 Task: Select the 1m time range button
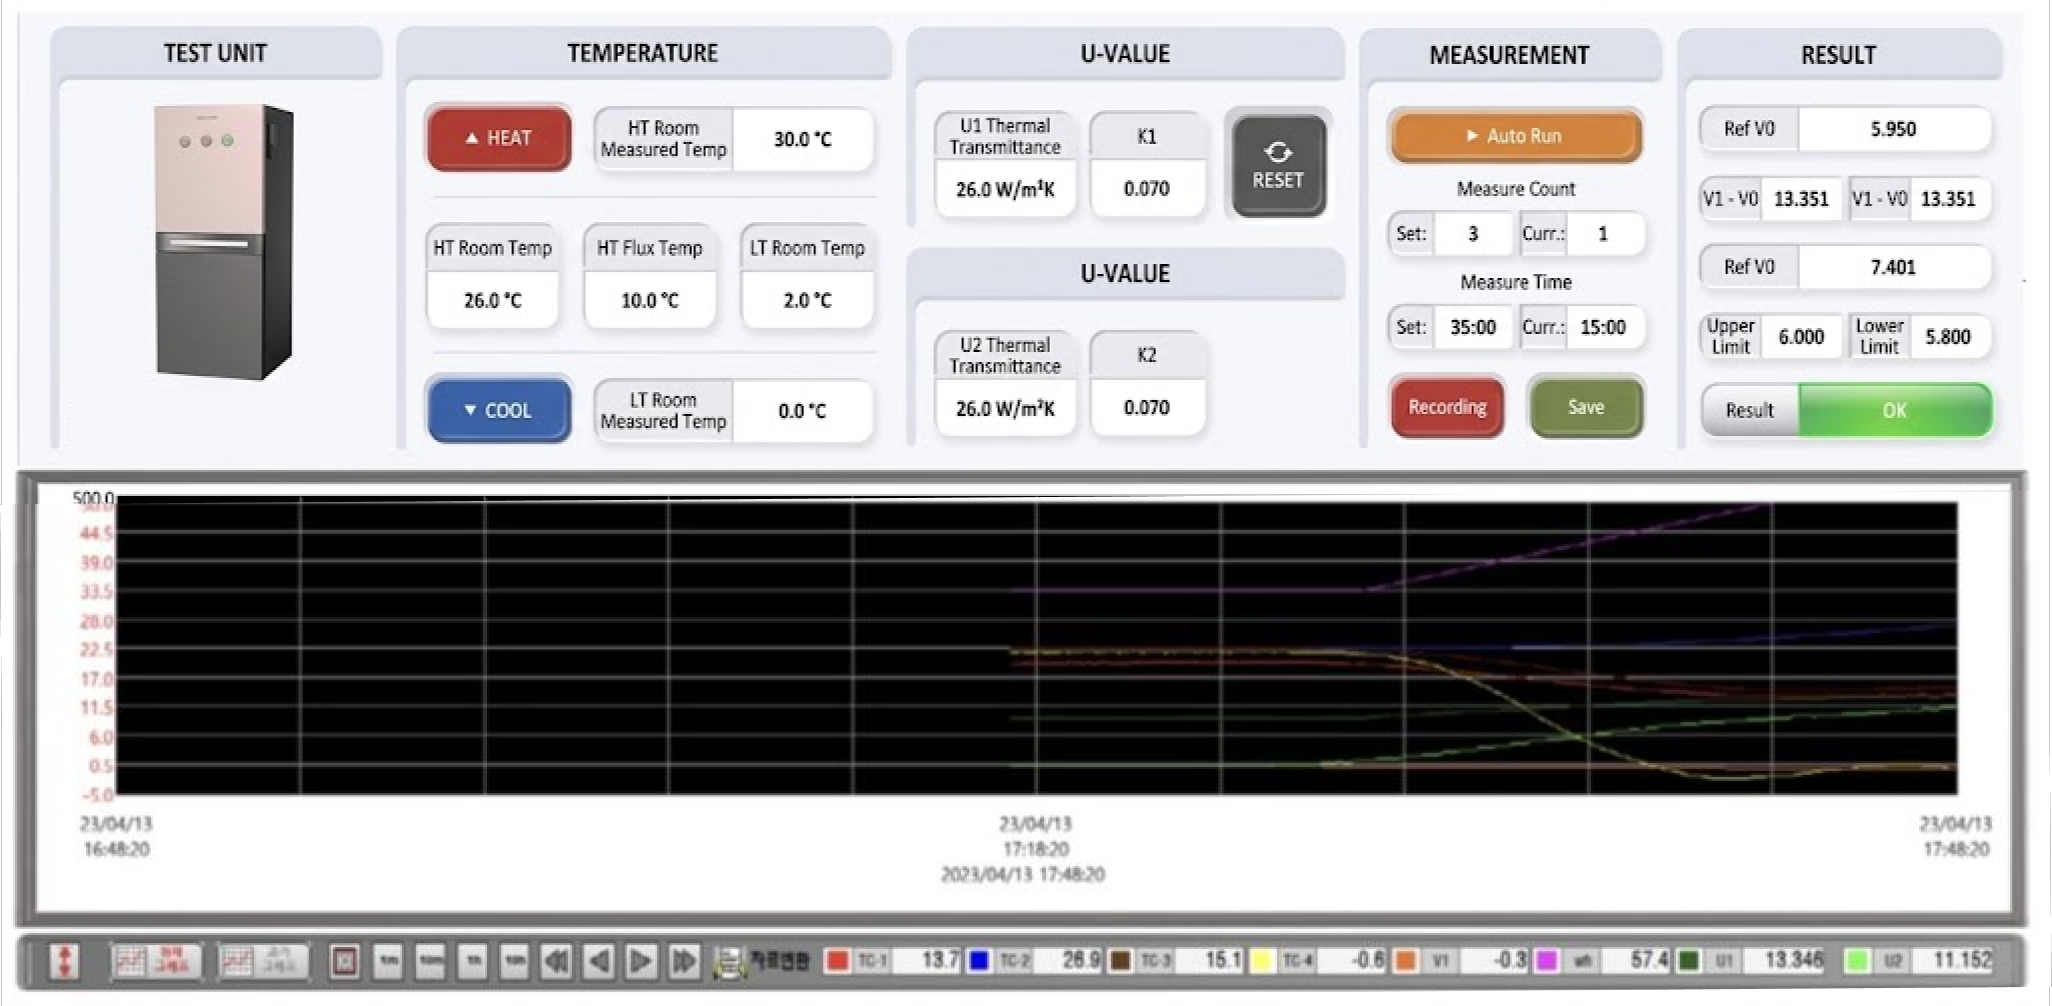[389, 961]
